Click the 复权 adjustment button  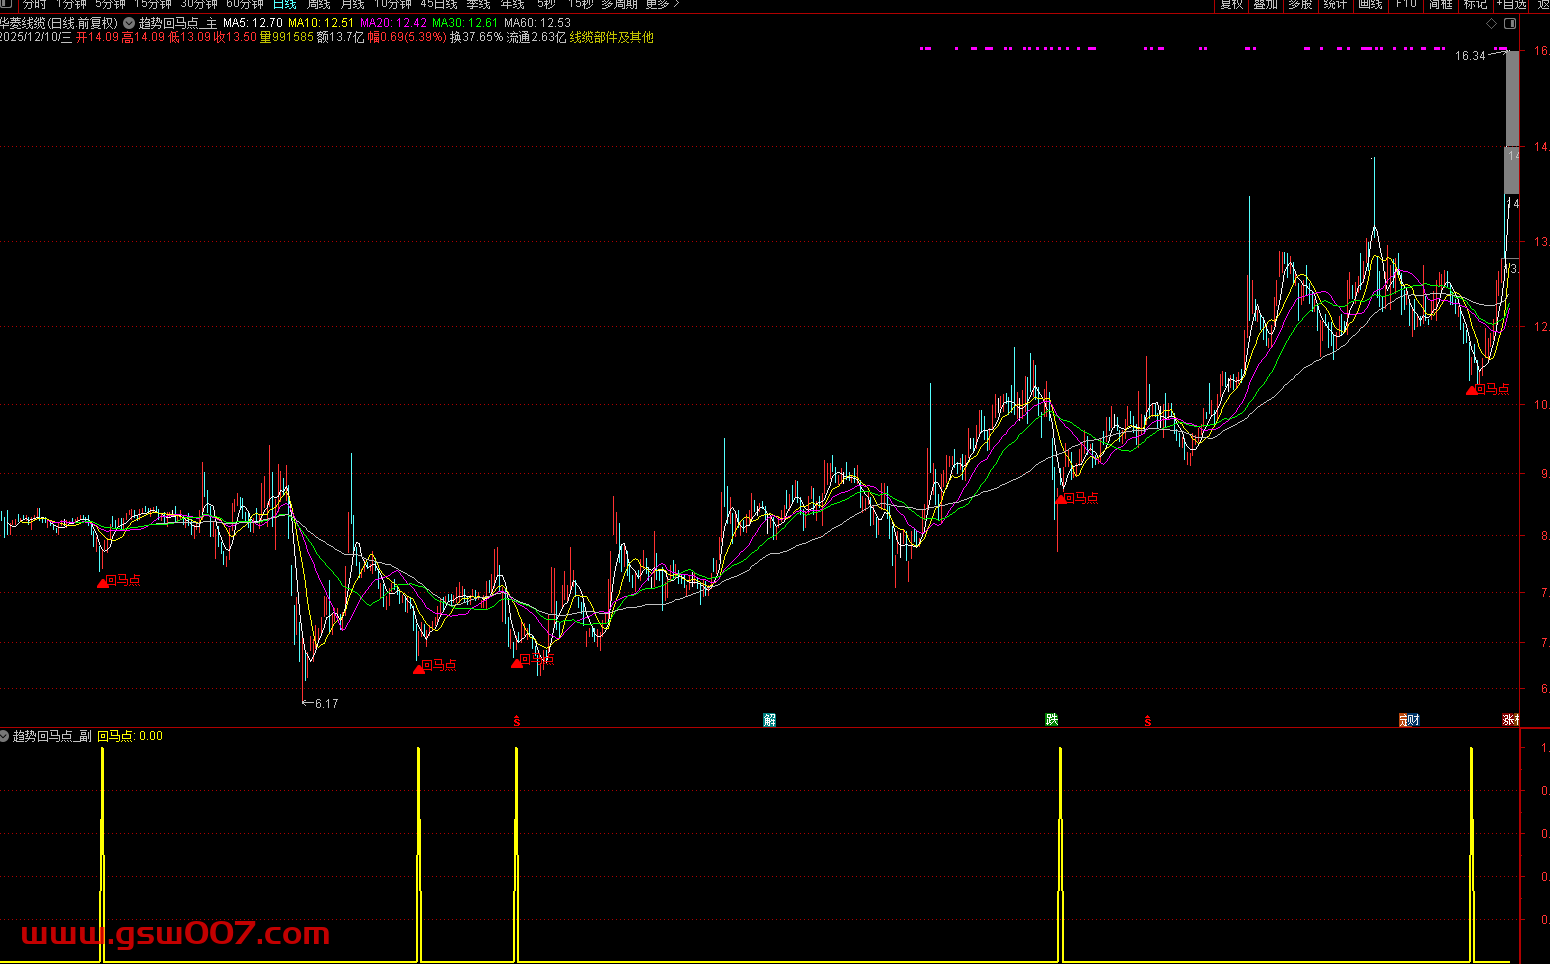click(1231, 5)
